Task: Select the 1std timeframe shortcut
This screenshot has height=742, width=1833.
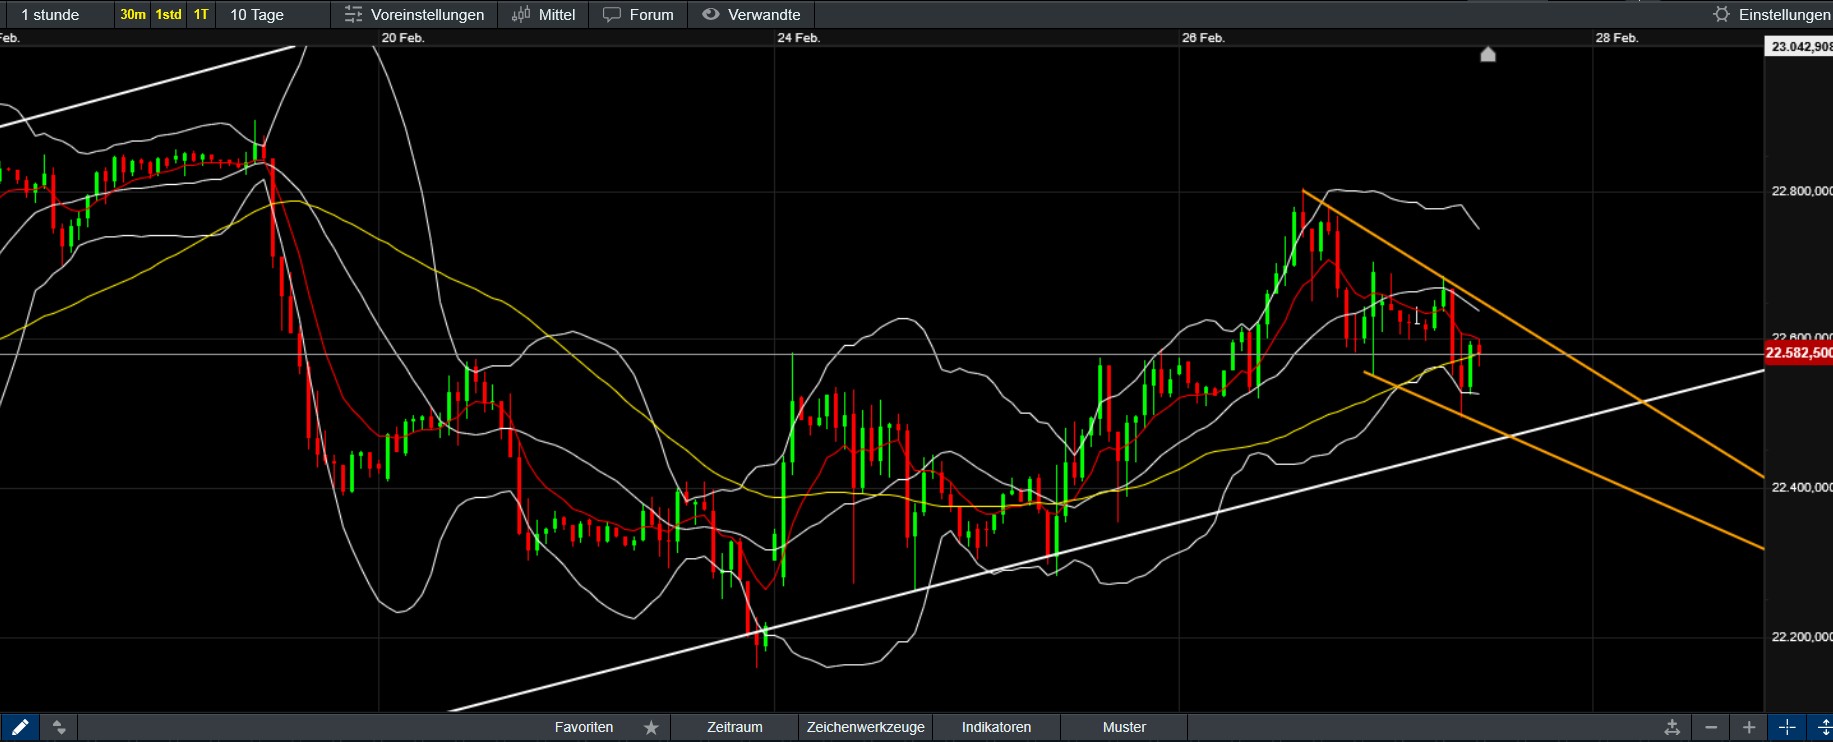Action: 169,14
